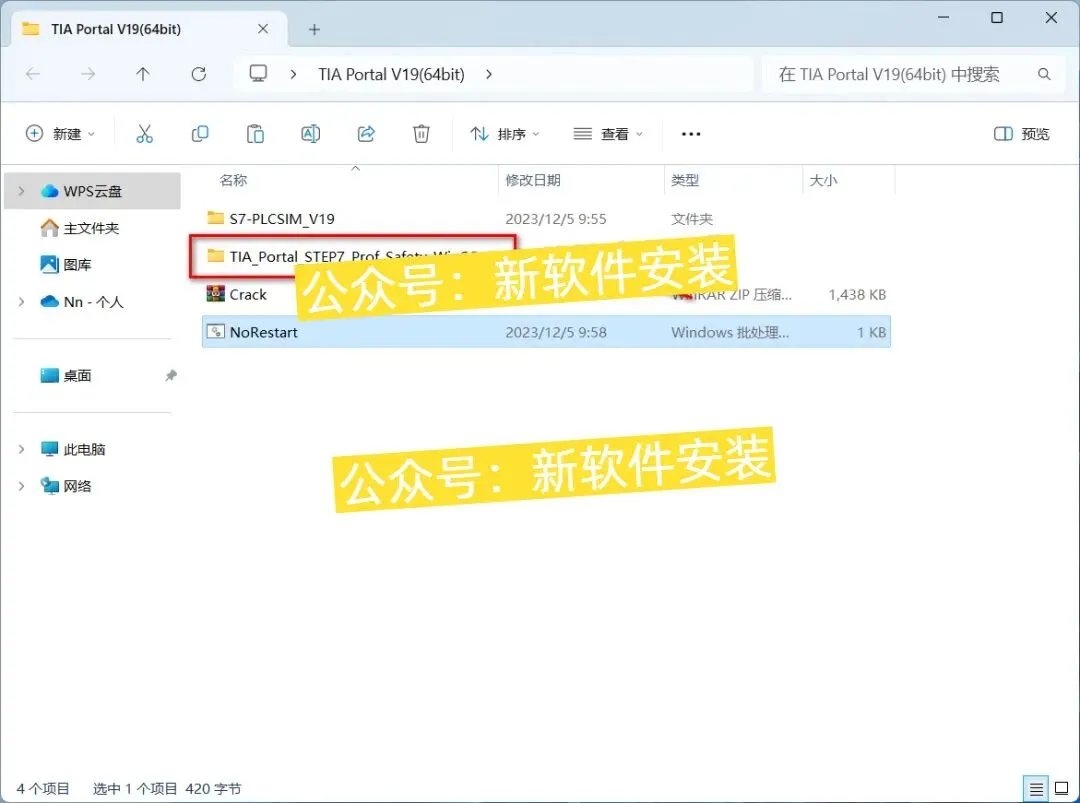The image size is (1080, 803).
Task: Sort by the 大小 column header
Action: 823,180
